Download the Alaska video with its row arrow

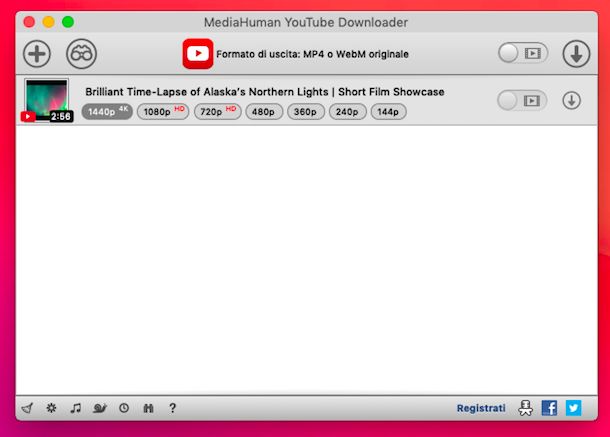571,100
